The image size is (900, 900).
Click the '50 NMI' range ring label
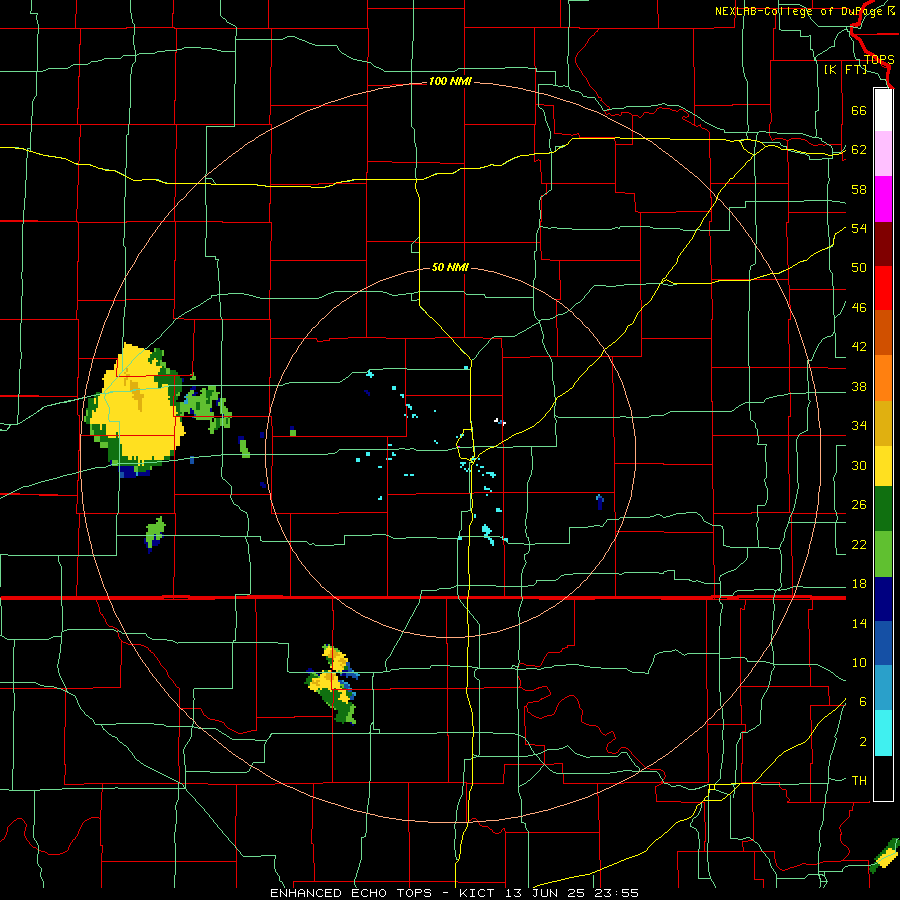point(450,267)
